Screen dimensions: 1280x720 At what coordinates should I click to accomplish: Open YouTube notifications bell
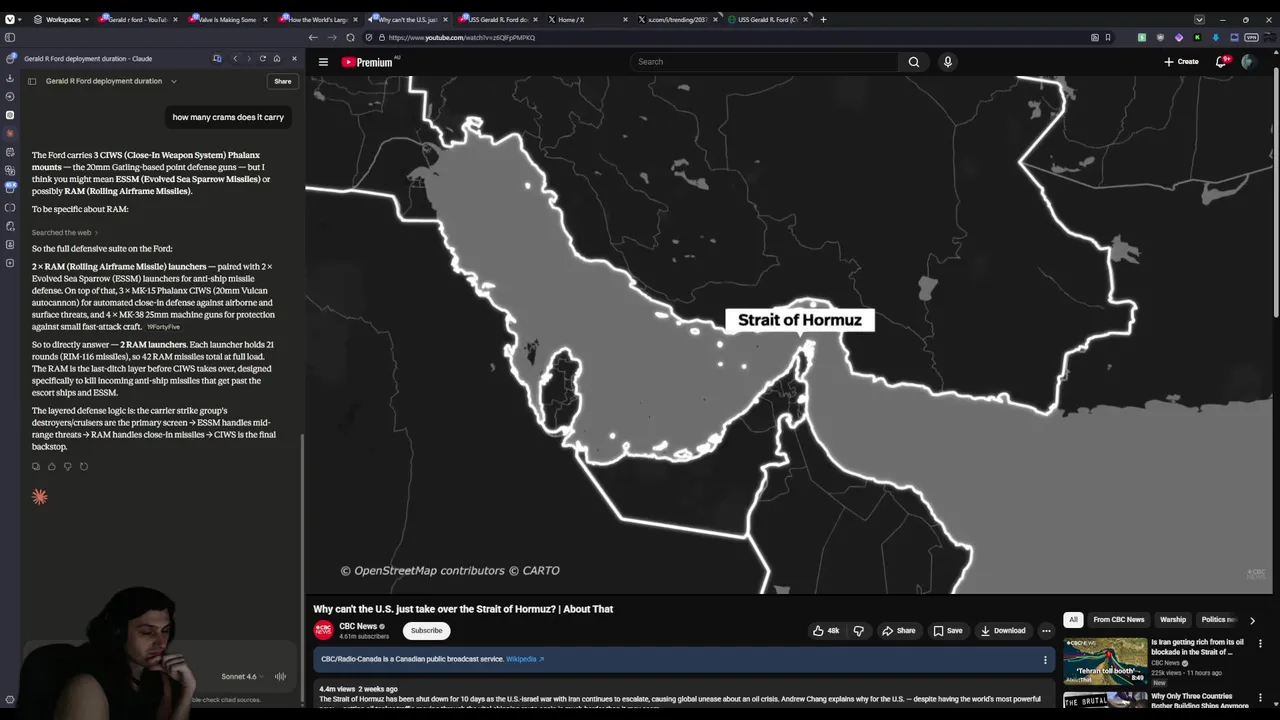tap(1221, 62)
